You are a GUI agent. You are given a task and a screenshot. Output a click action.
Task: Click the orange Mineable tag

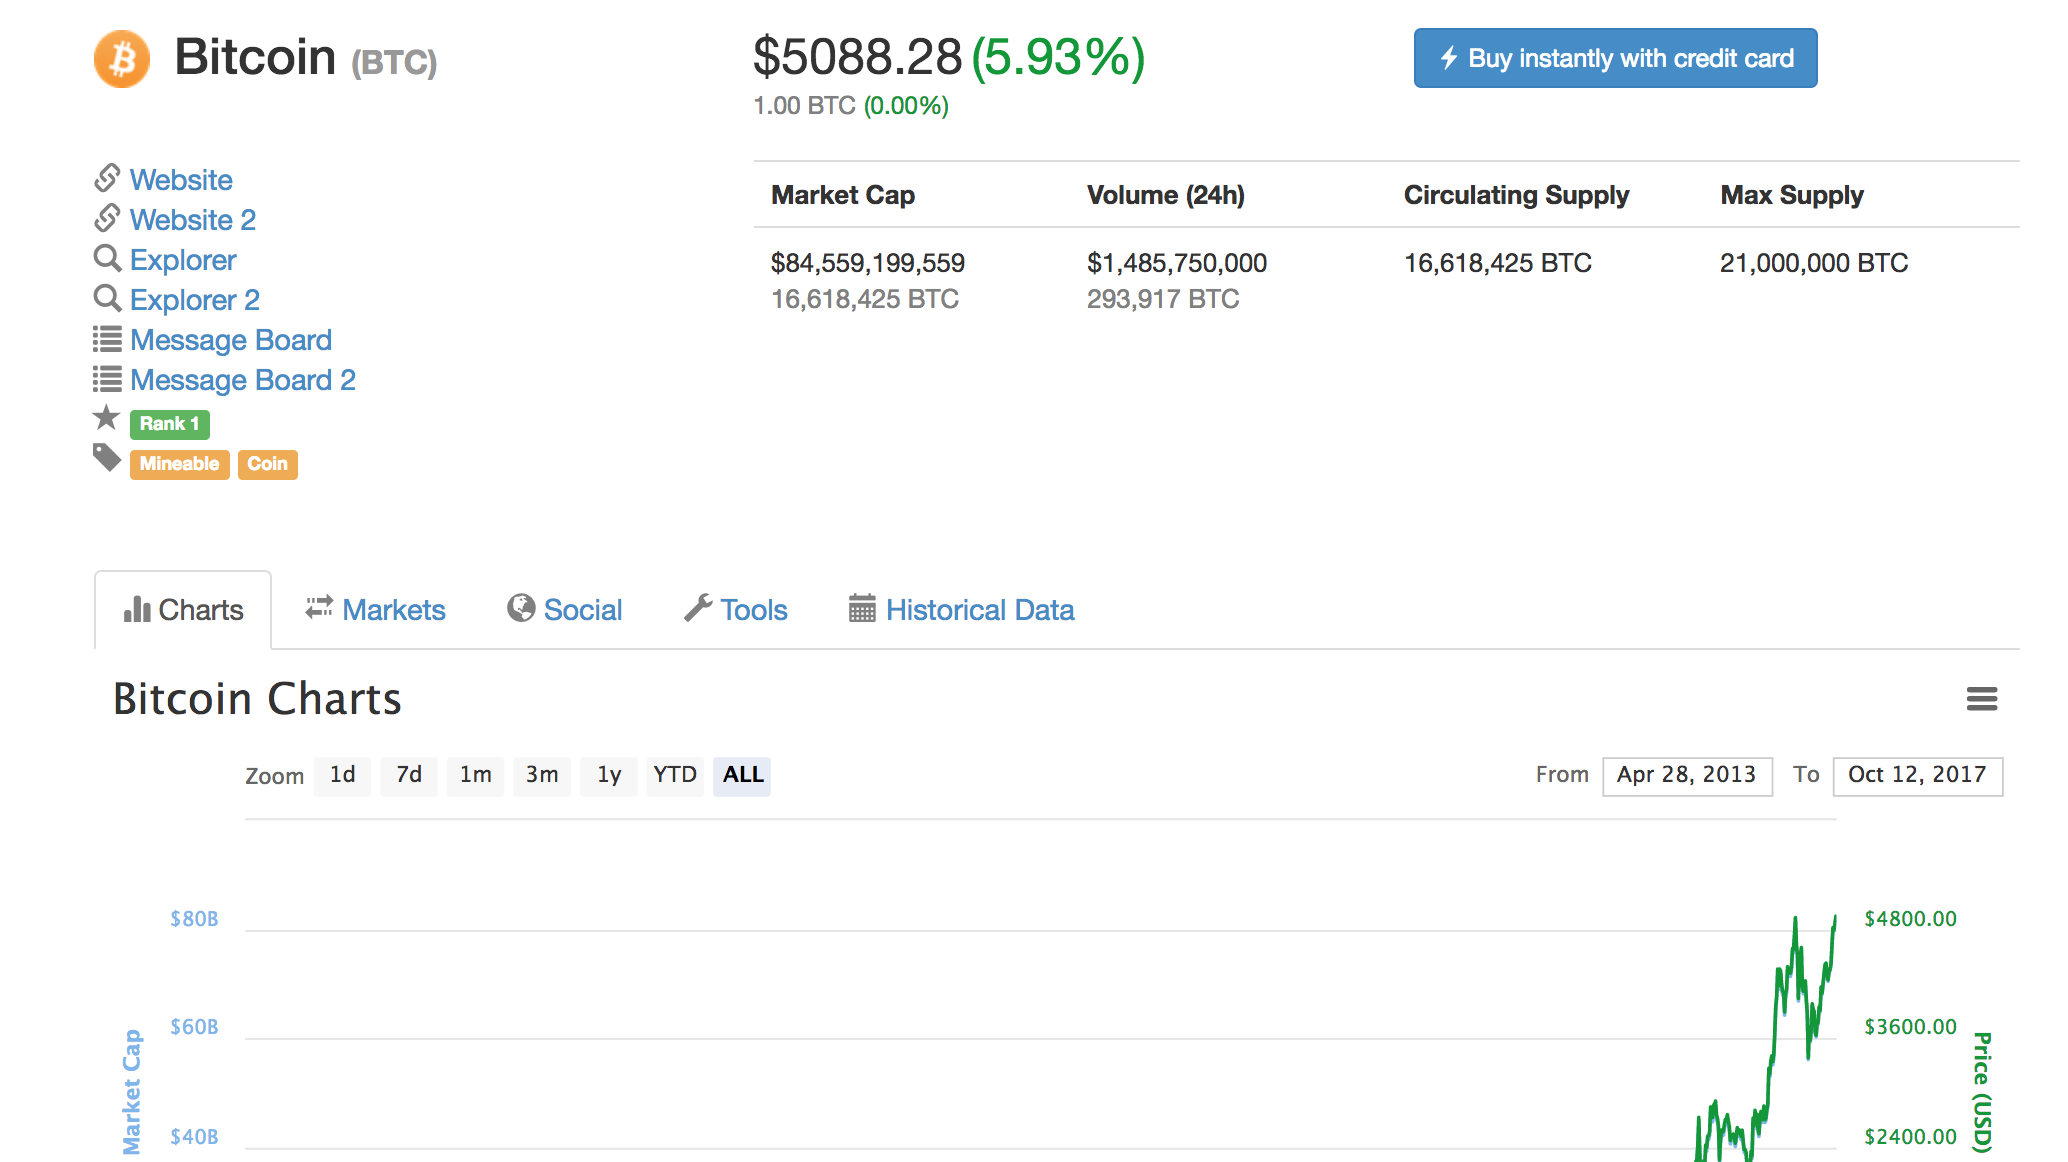click(179, 464)
